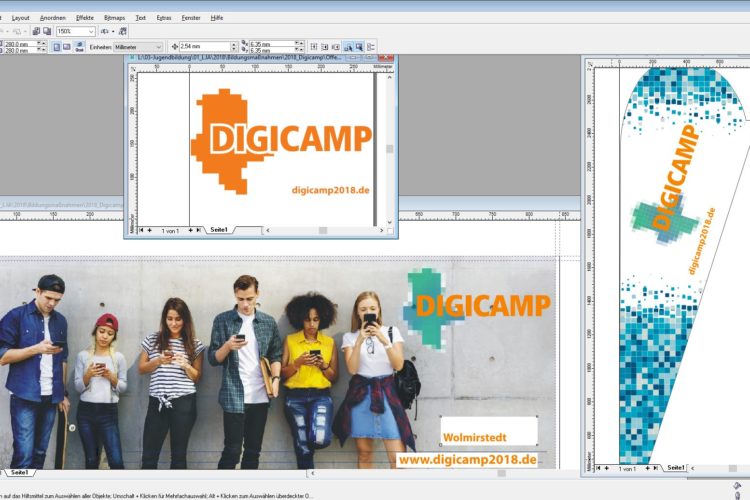
Task: Open the Text menu
Action: pyautogui.click(x=140, y=18)
